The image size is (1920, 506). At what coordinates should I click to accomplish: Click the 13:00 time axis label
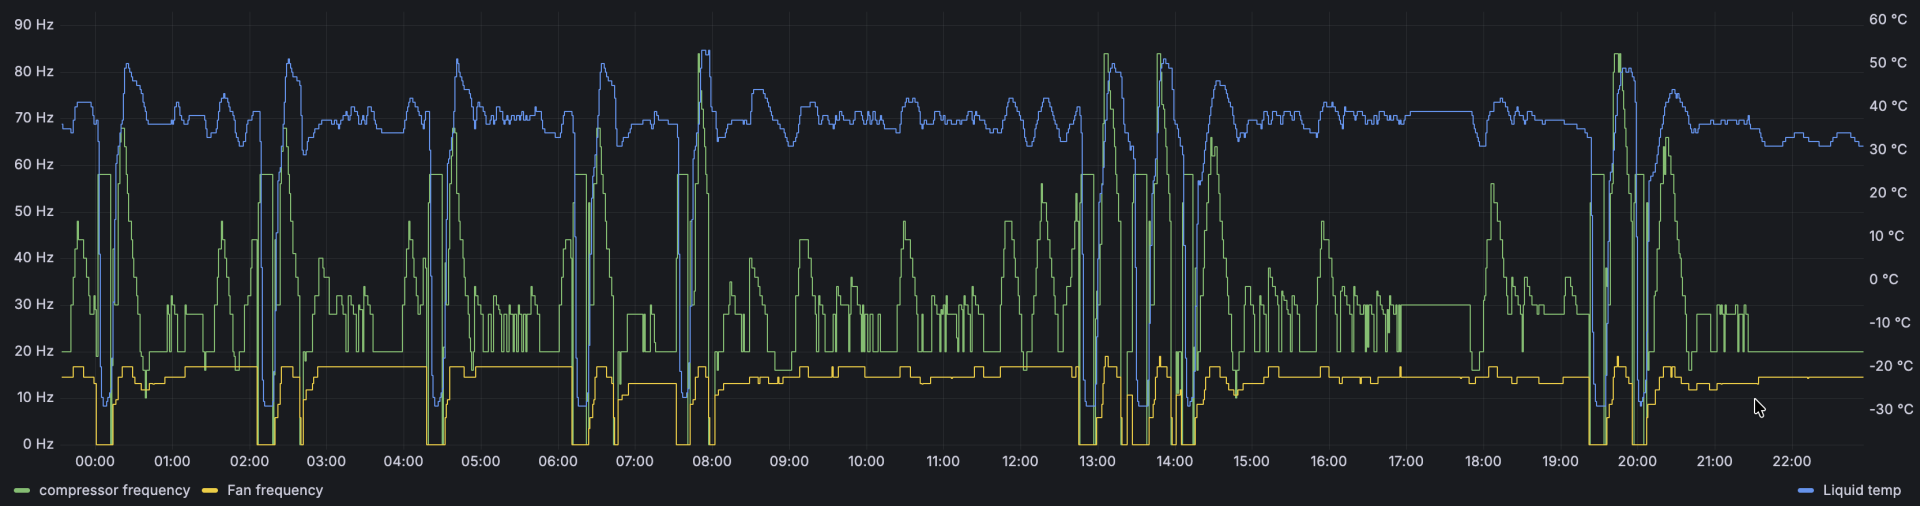coord(1097,461)
